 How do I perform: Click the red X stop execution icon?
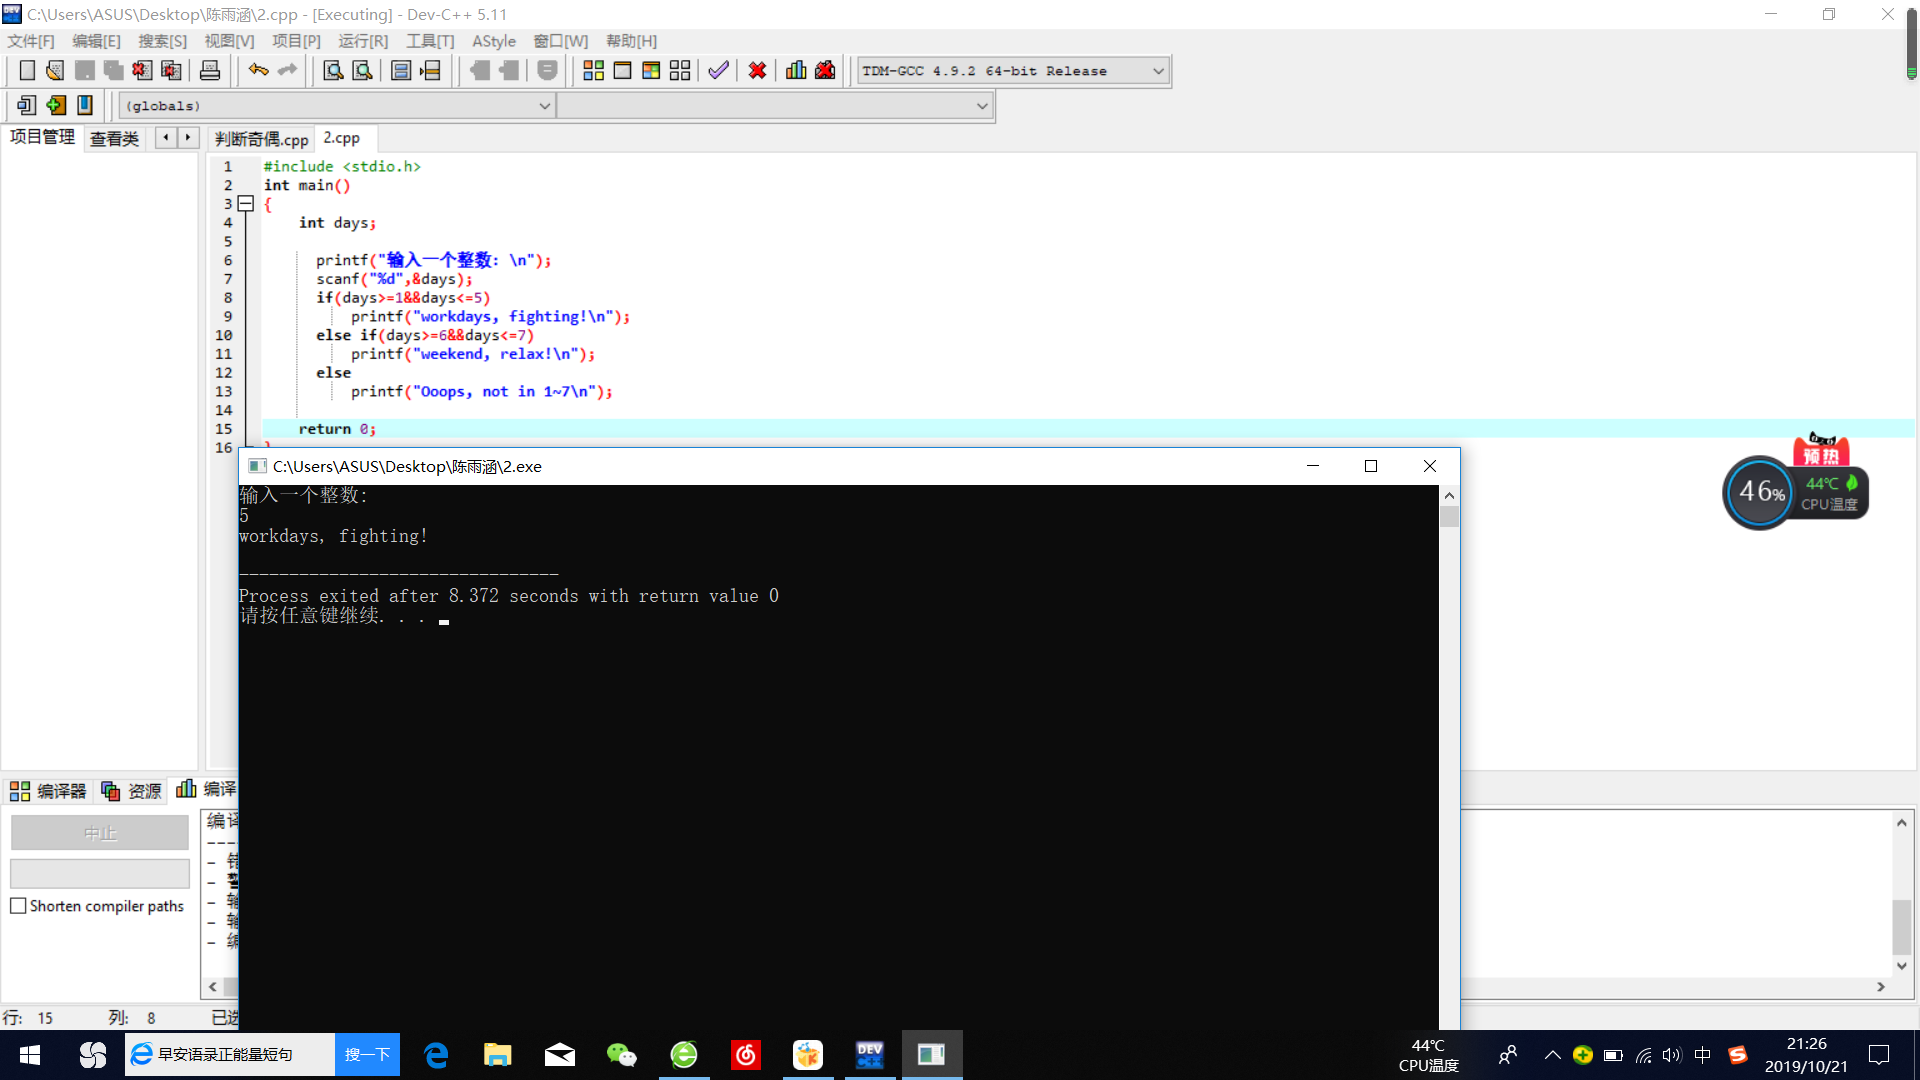coord(757,70)
